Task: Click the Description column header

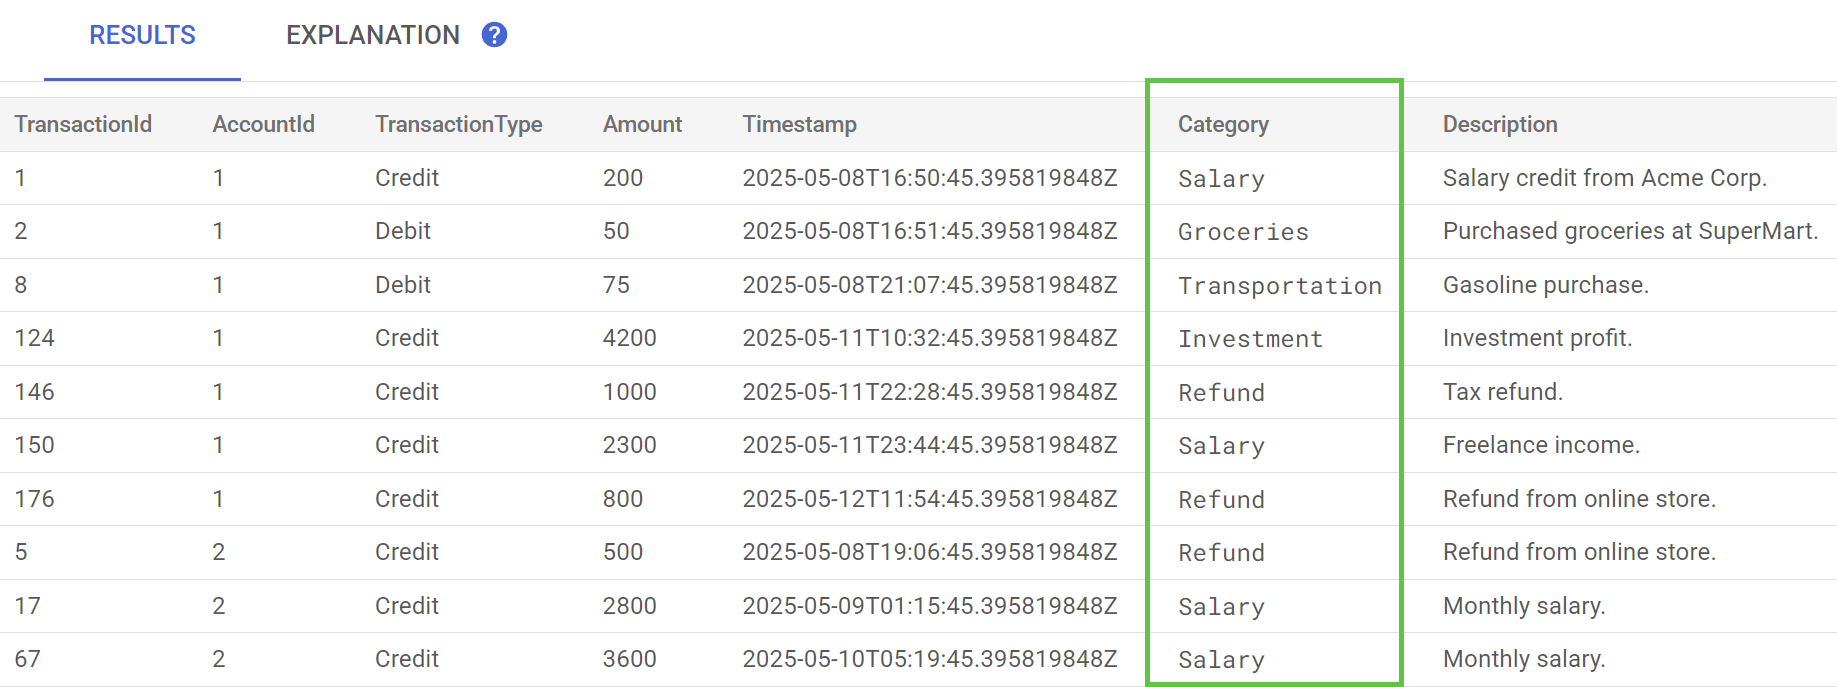Action: [x=1499, y=124]
